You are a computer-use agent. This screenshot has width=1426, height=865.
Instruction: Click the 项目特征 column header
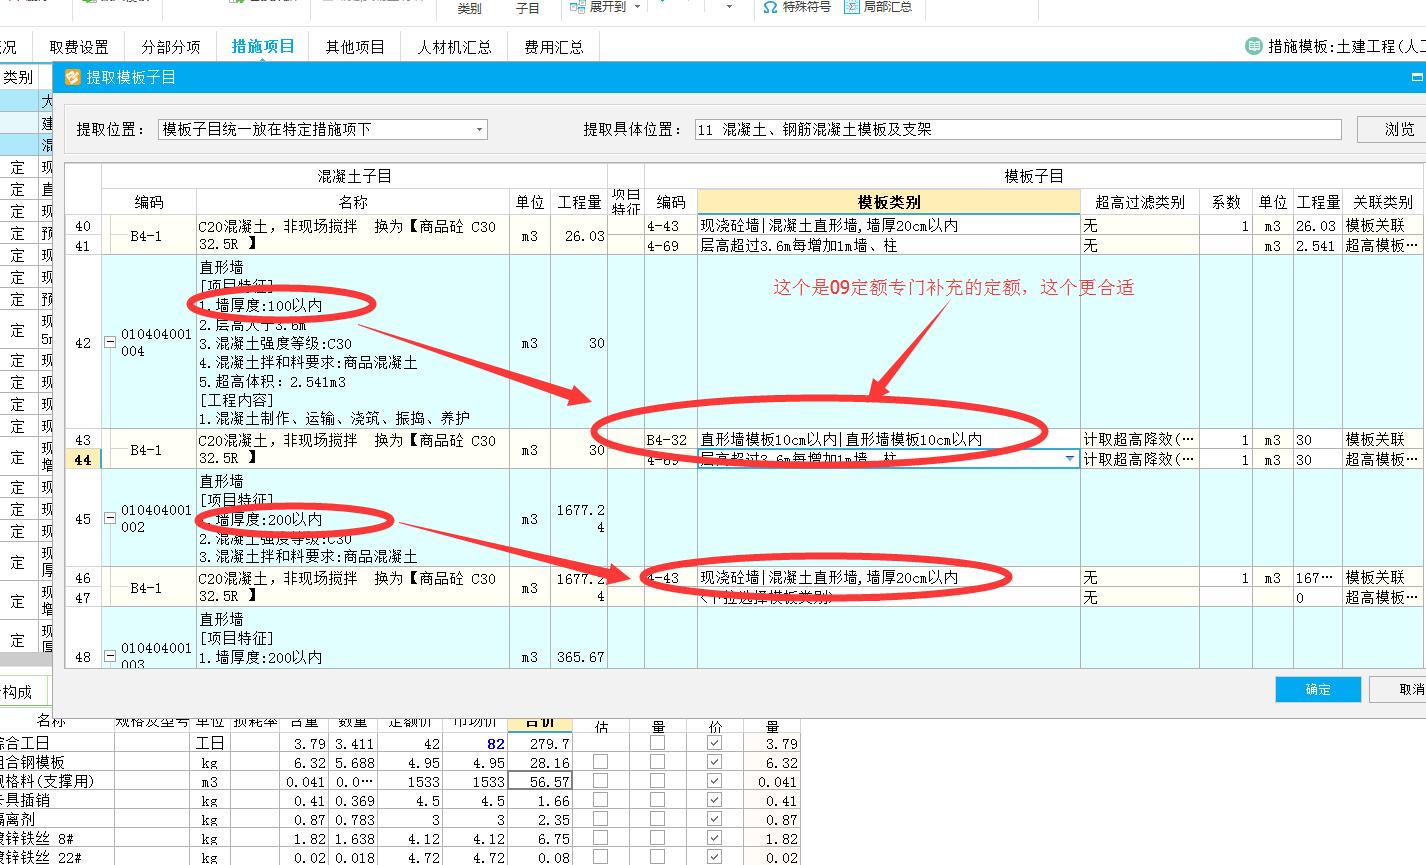pyautogui.click(x=626, y=201)
